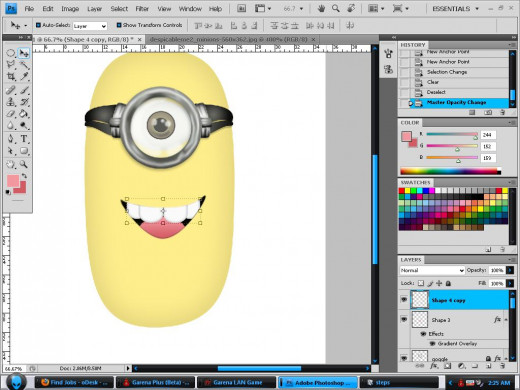
Task: Click the Zoom tool in application bar
Action: point(336,9)
